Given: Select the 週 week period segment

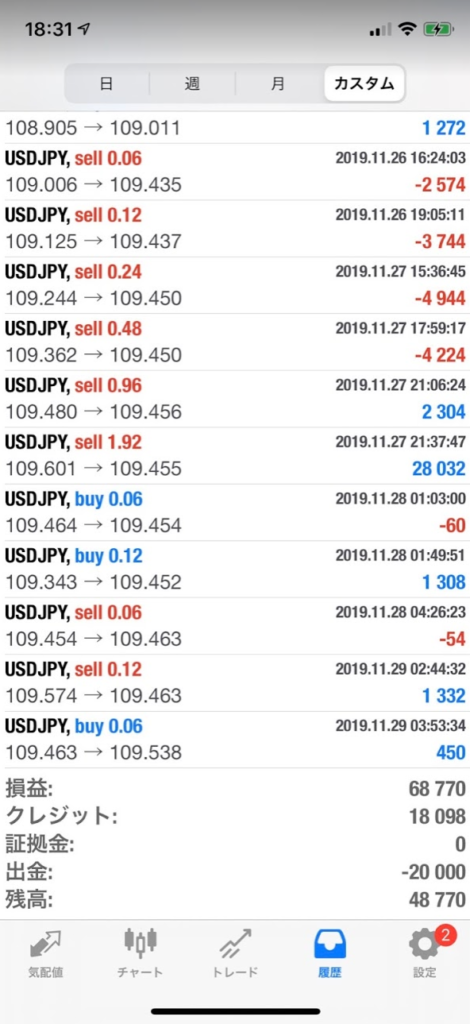Looking at the screenshot, I should 192,84.
